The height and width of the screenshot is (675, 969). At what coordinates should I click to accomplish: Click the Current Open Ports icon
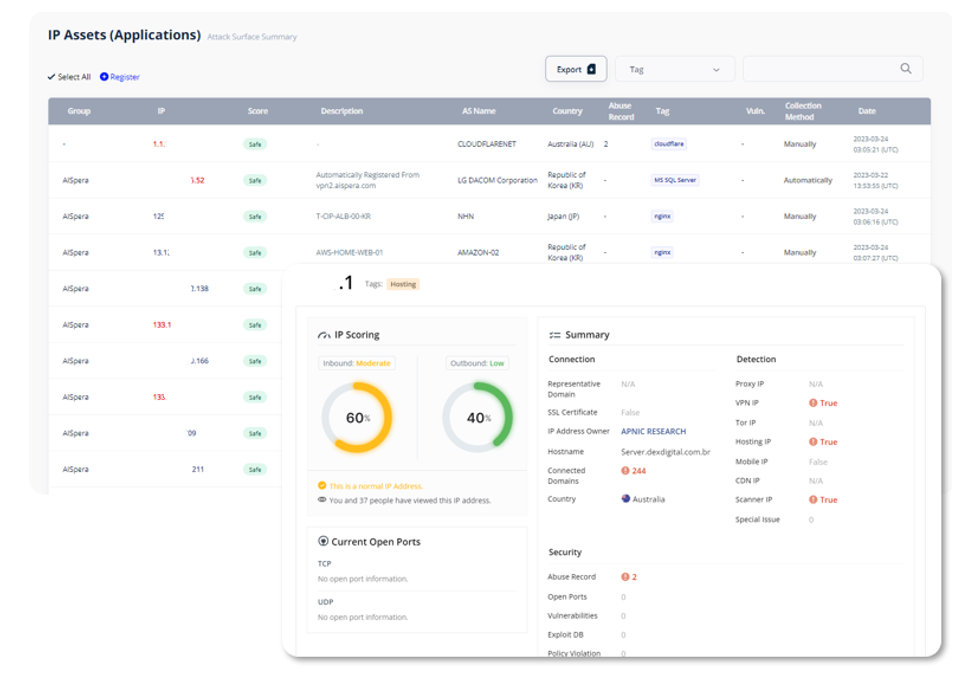[323, 541]
